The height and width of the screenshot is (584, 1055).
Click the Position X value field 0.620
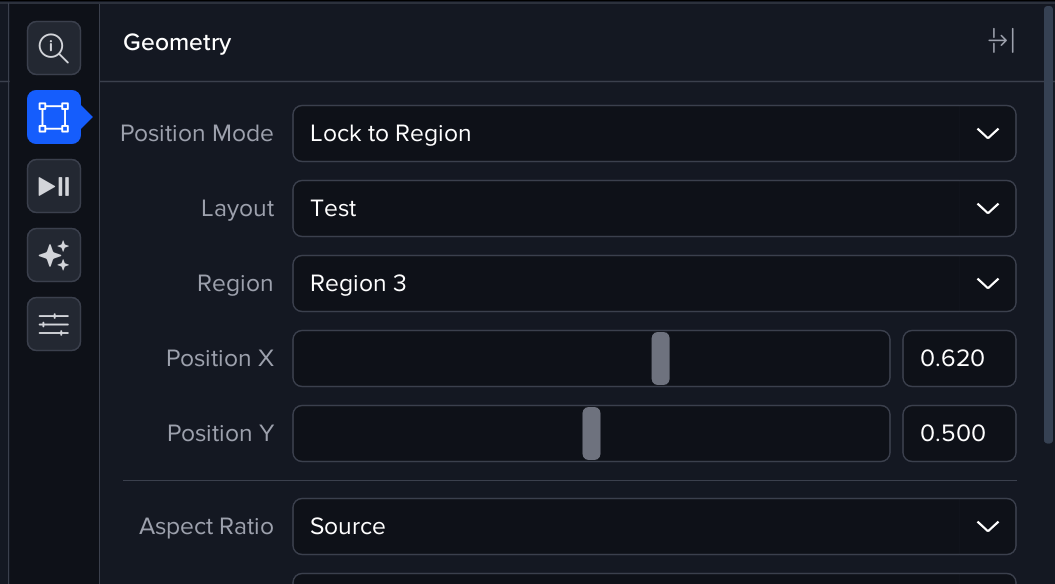pos(959,358)
